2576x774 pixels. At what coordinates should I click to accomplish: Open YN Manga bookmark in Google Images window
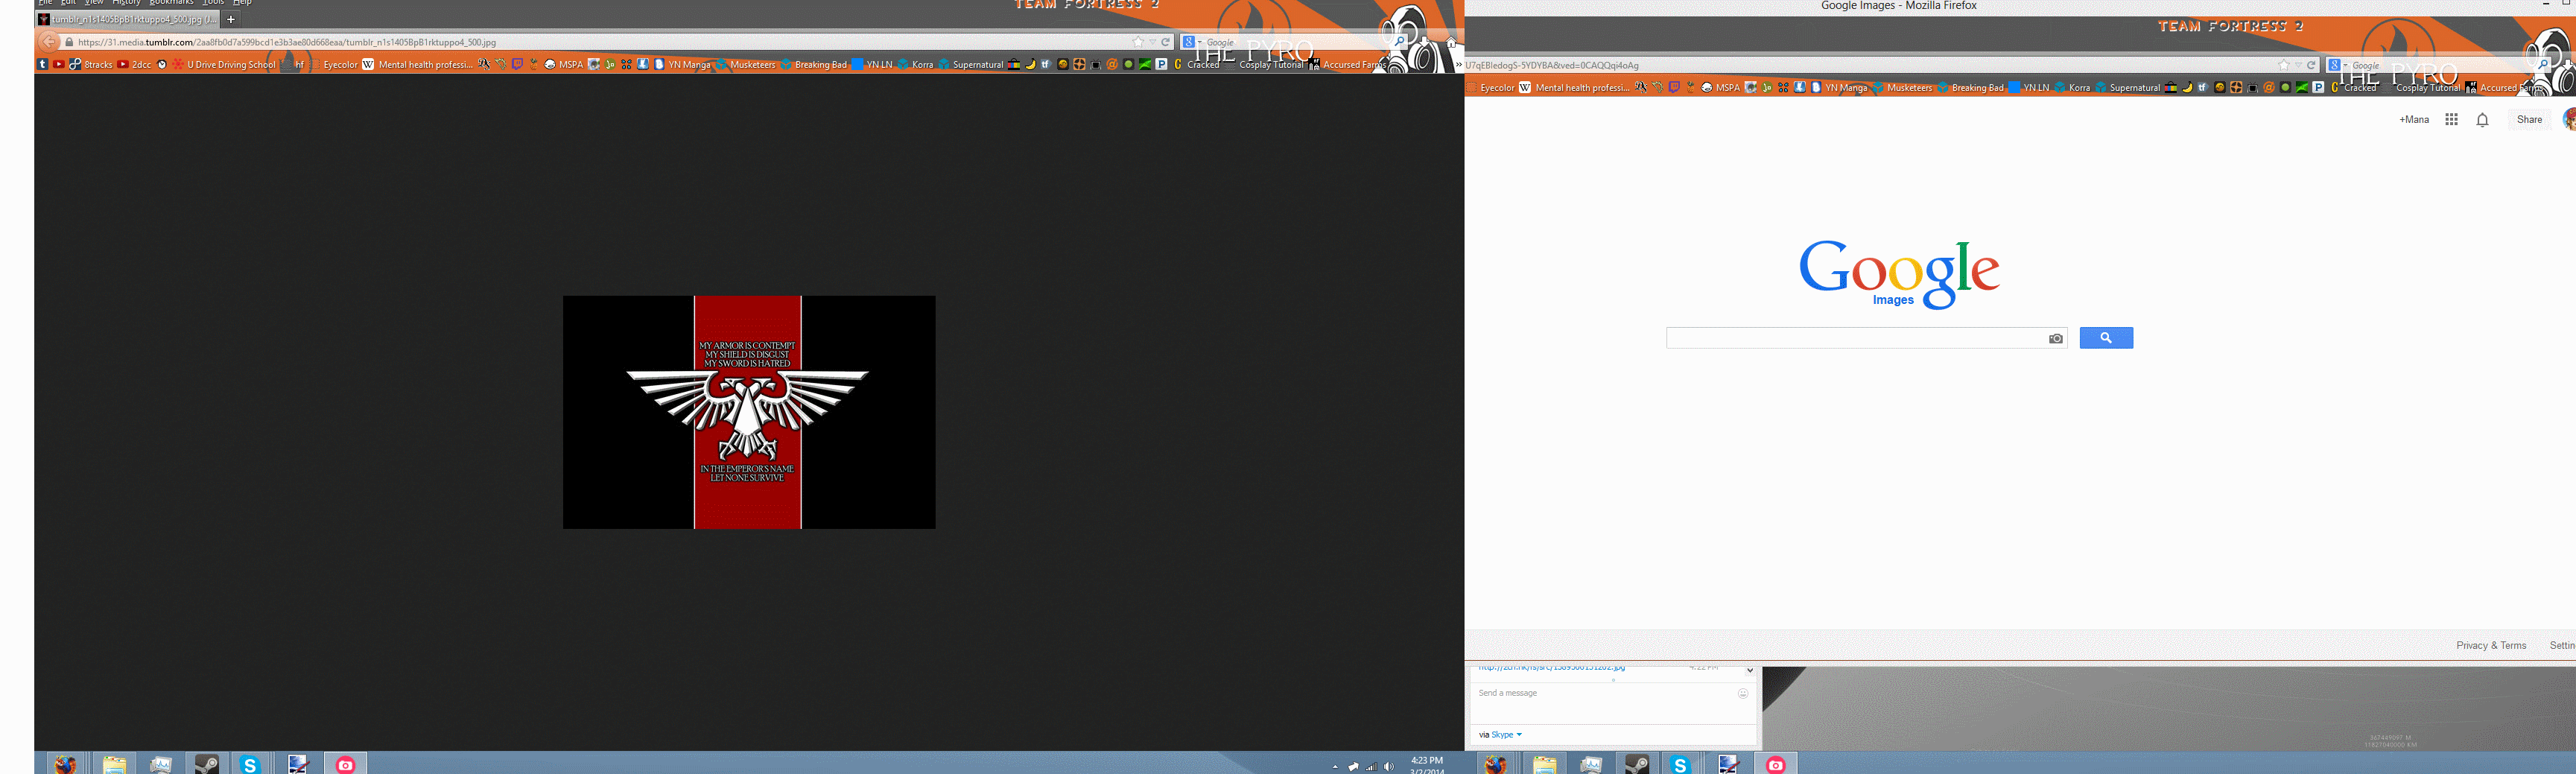(x=1838, y=87)
